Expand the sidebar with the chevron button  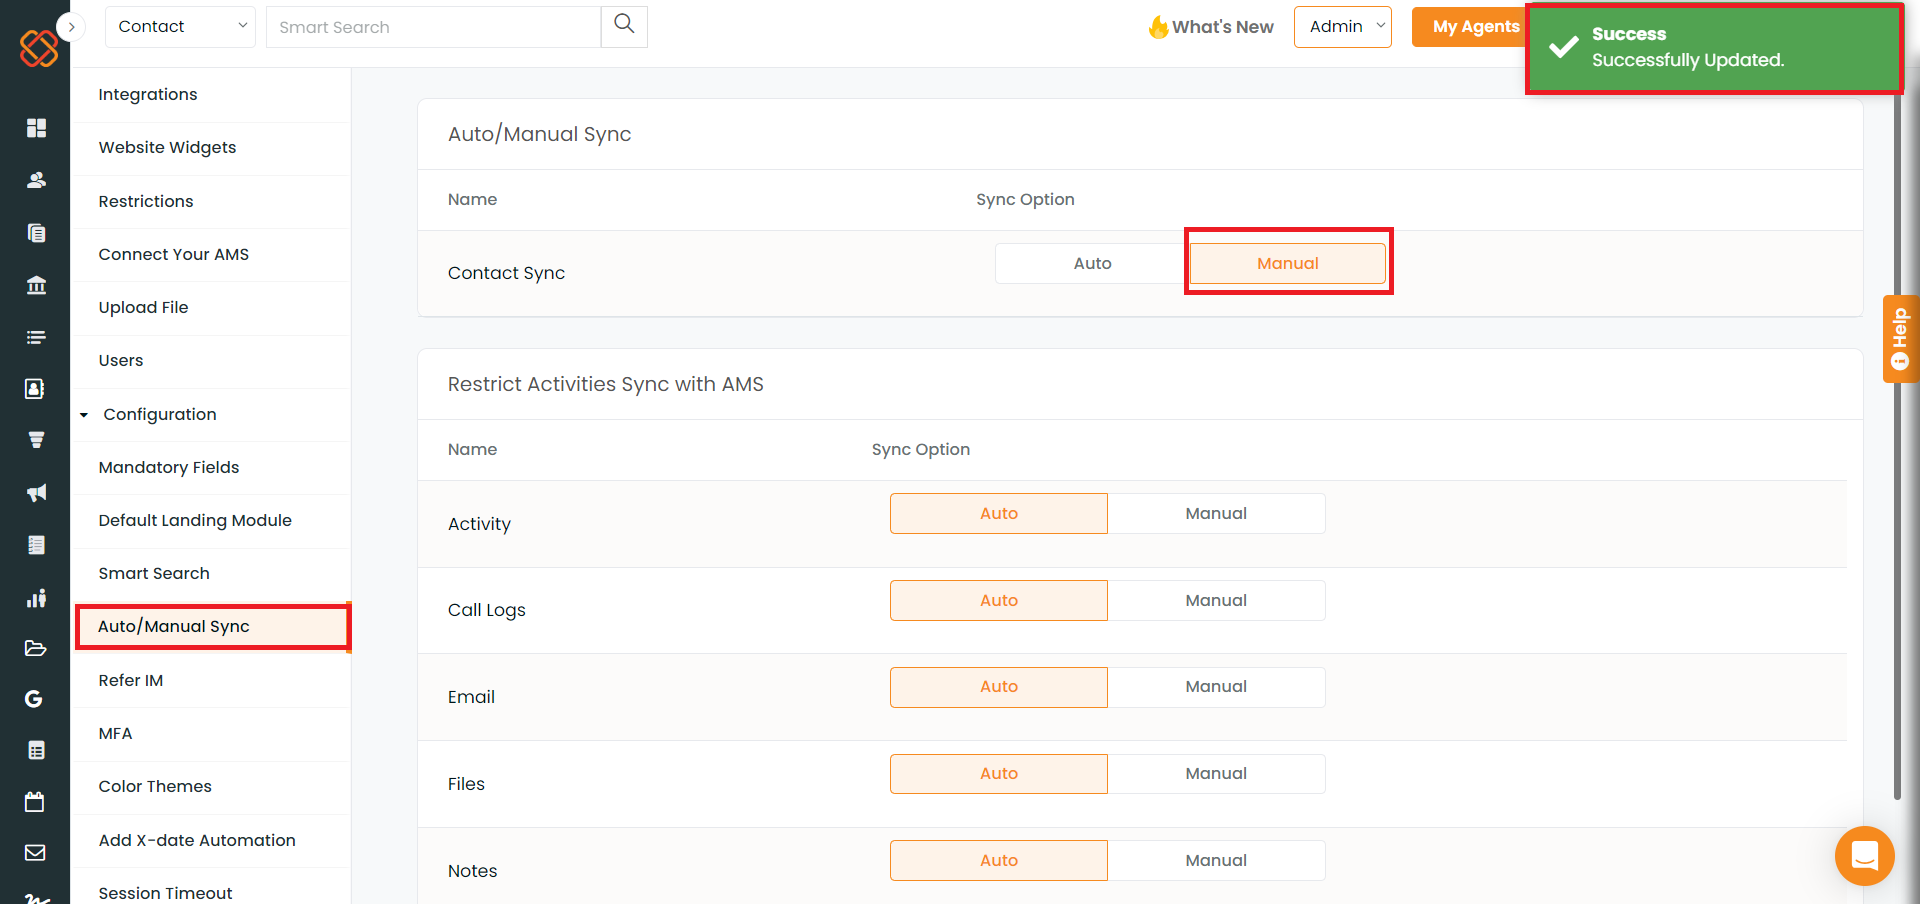pos(71,27)
